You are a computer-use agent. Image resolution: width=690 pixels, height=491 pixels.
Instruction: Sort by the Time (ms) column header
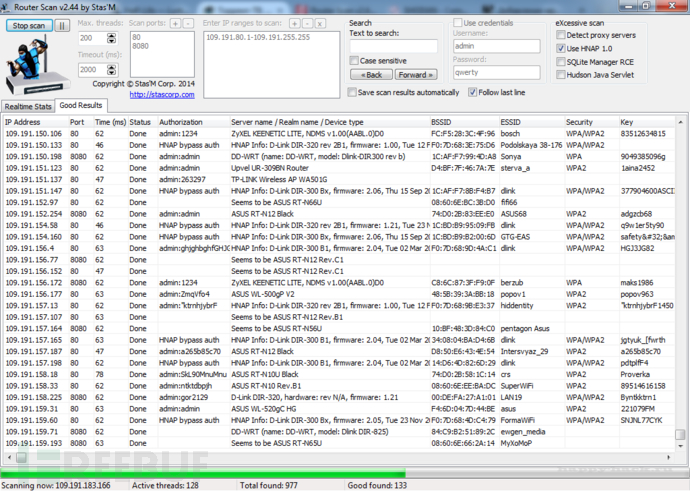[110, 122]
